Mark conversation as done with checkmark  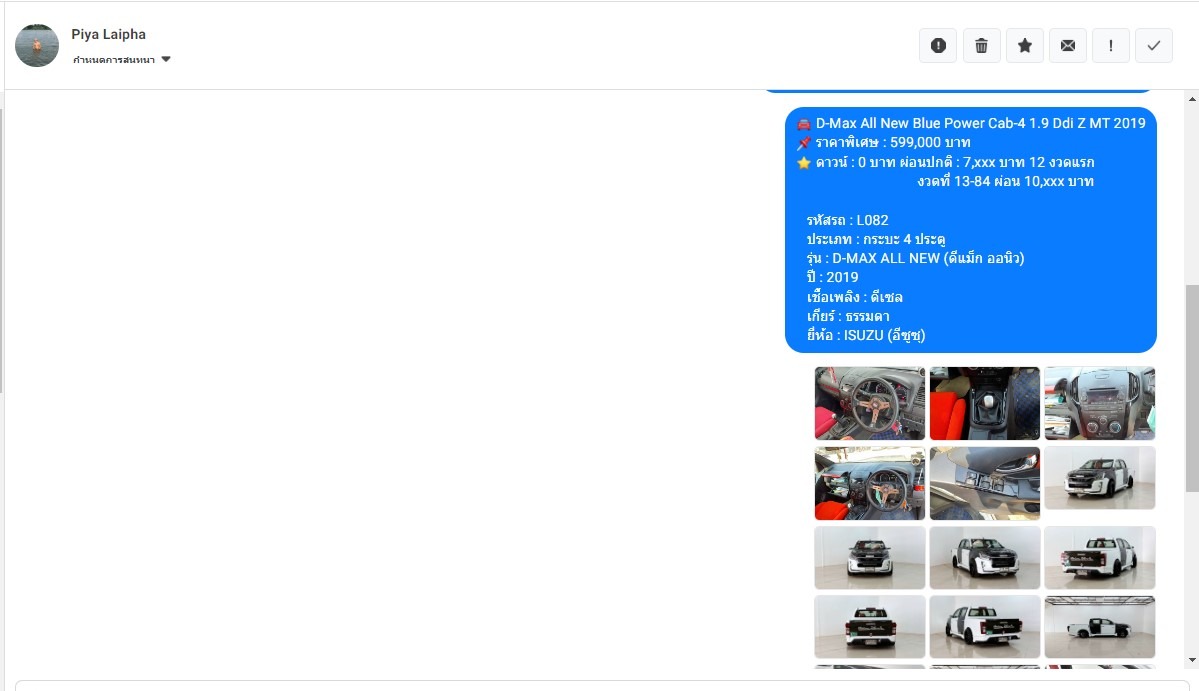coord(1154,46)
